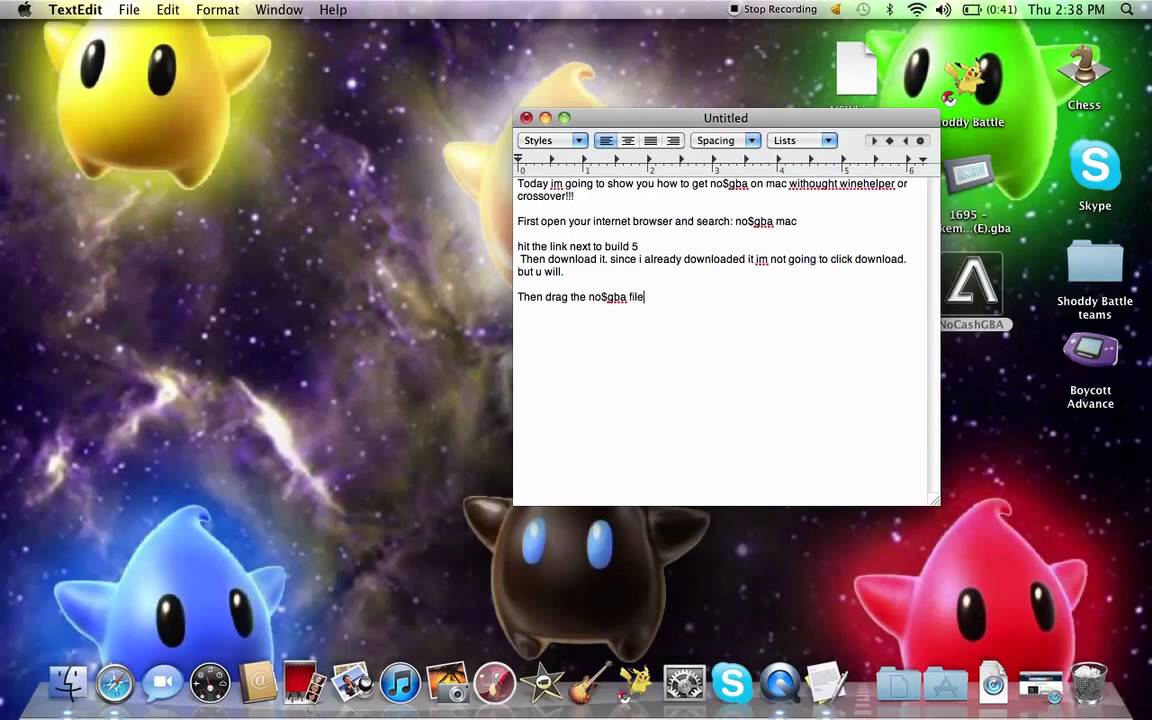1152x720 pixels.
Task: Click the right margin marker on ruler
Action: click(x=924, y=159)
